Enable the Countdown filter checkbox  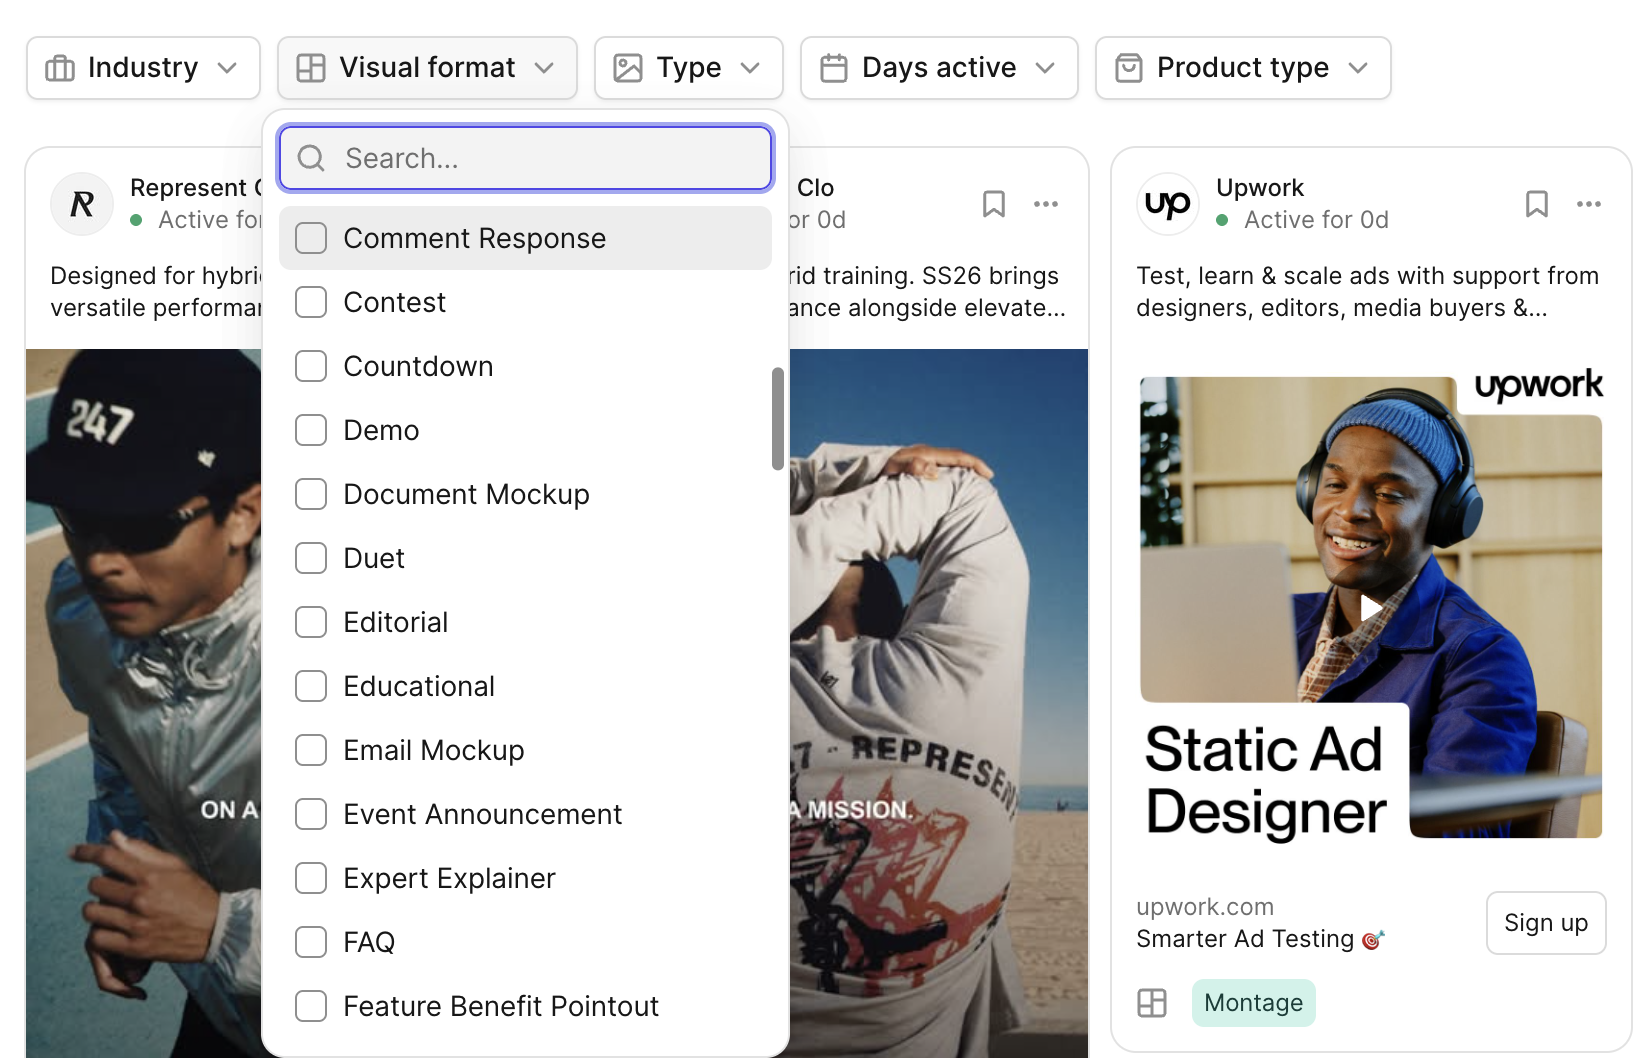coord(311,366)
